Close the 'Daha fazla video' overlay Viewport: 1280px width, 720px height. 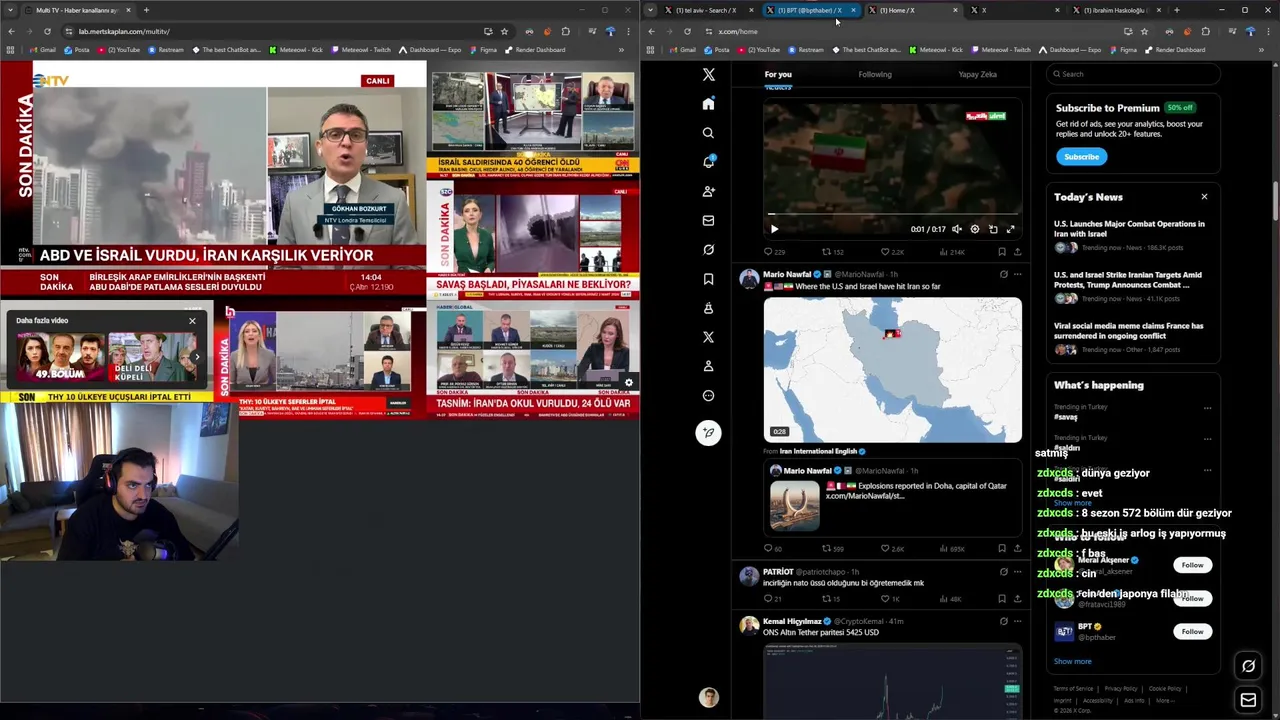pyautogui.click(x=192, y=321)
